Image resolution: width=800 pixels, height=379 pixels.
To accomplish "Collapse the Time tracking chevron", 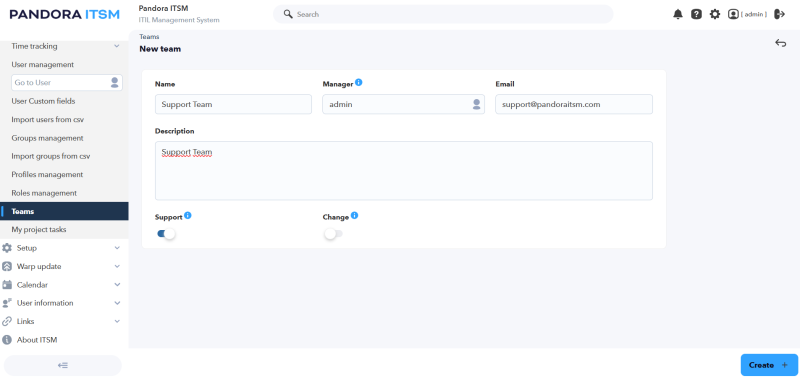I will click(117, 46).
